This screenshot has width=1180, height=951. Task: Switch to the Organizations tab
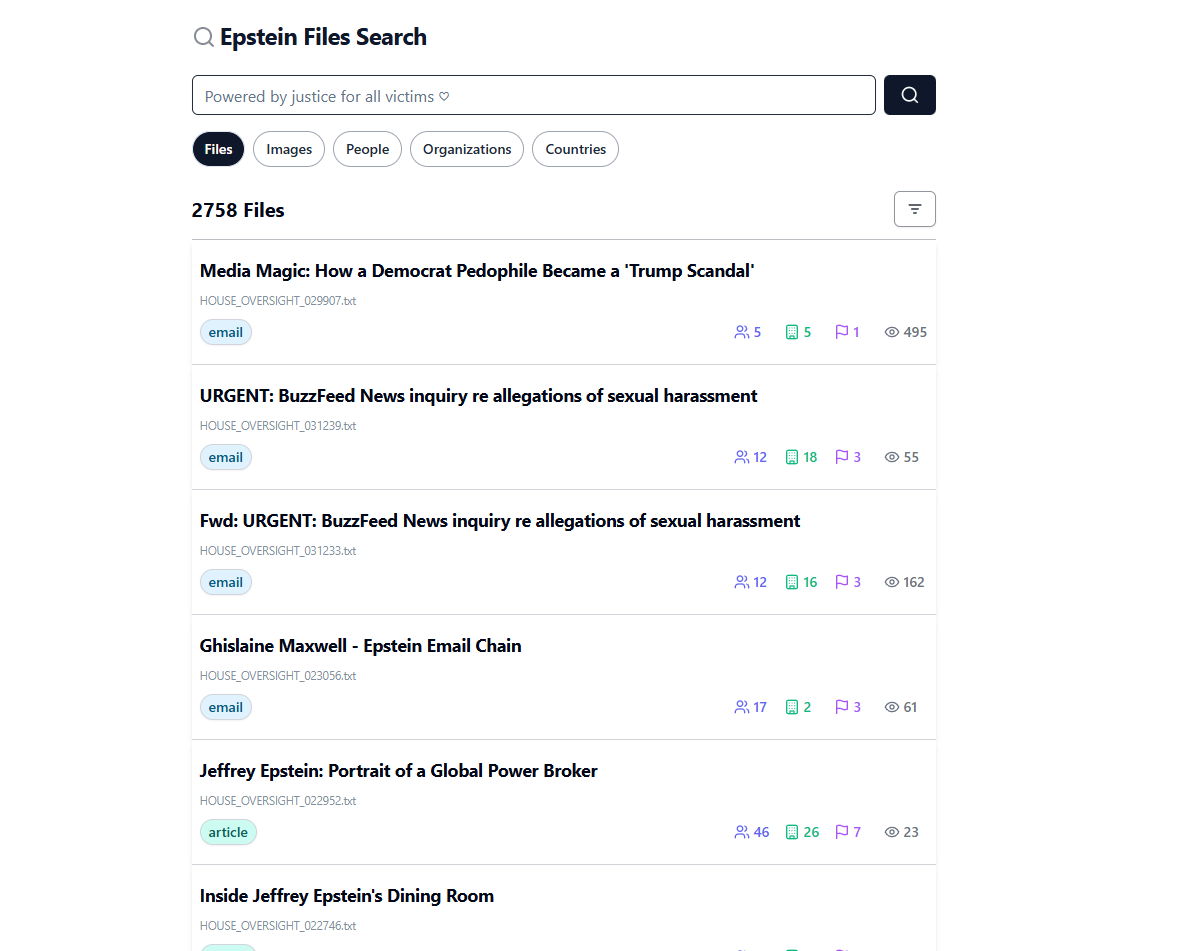466,148
